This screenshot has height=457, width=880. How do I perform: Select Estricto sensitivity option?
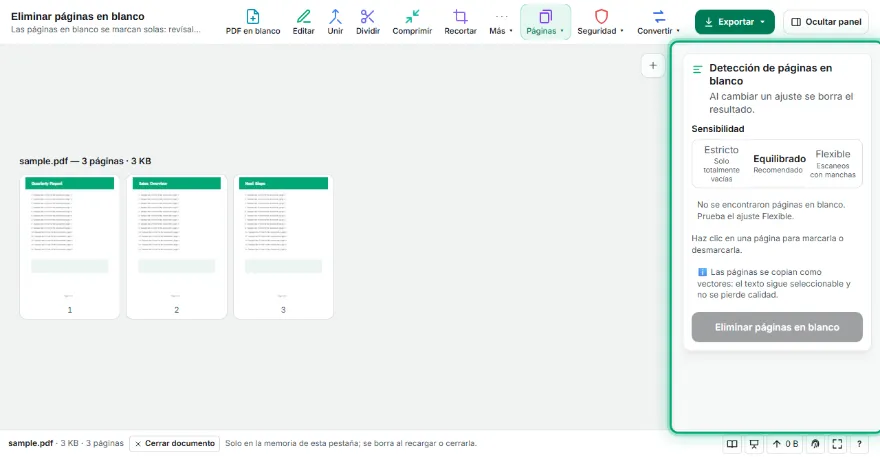(x=721, y=163)
